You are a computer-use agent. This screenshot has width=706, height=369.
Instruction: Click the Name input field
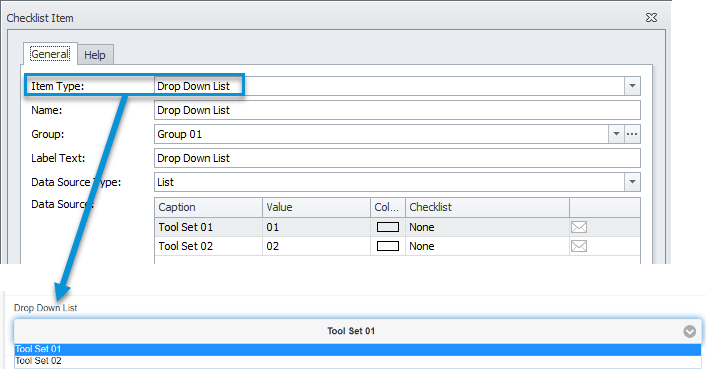click(x=397, y=110)
